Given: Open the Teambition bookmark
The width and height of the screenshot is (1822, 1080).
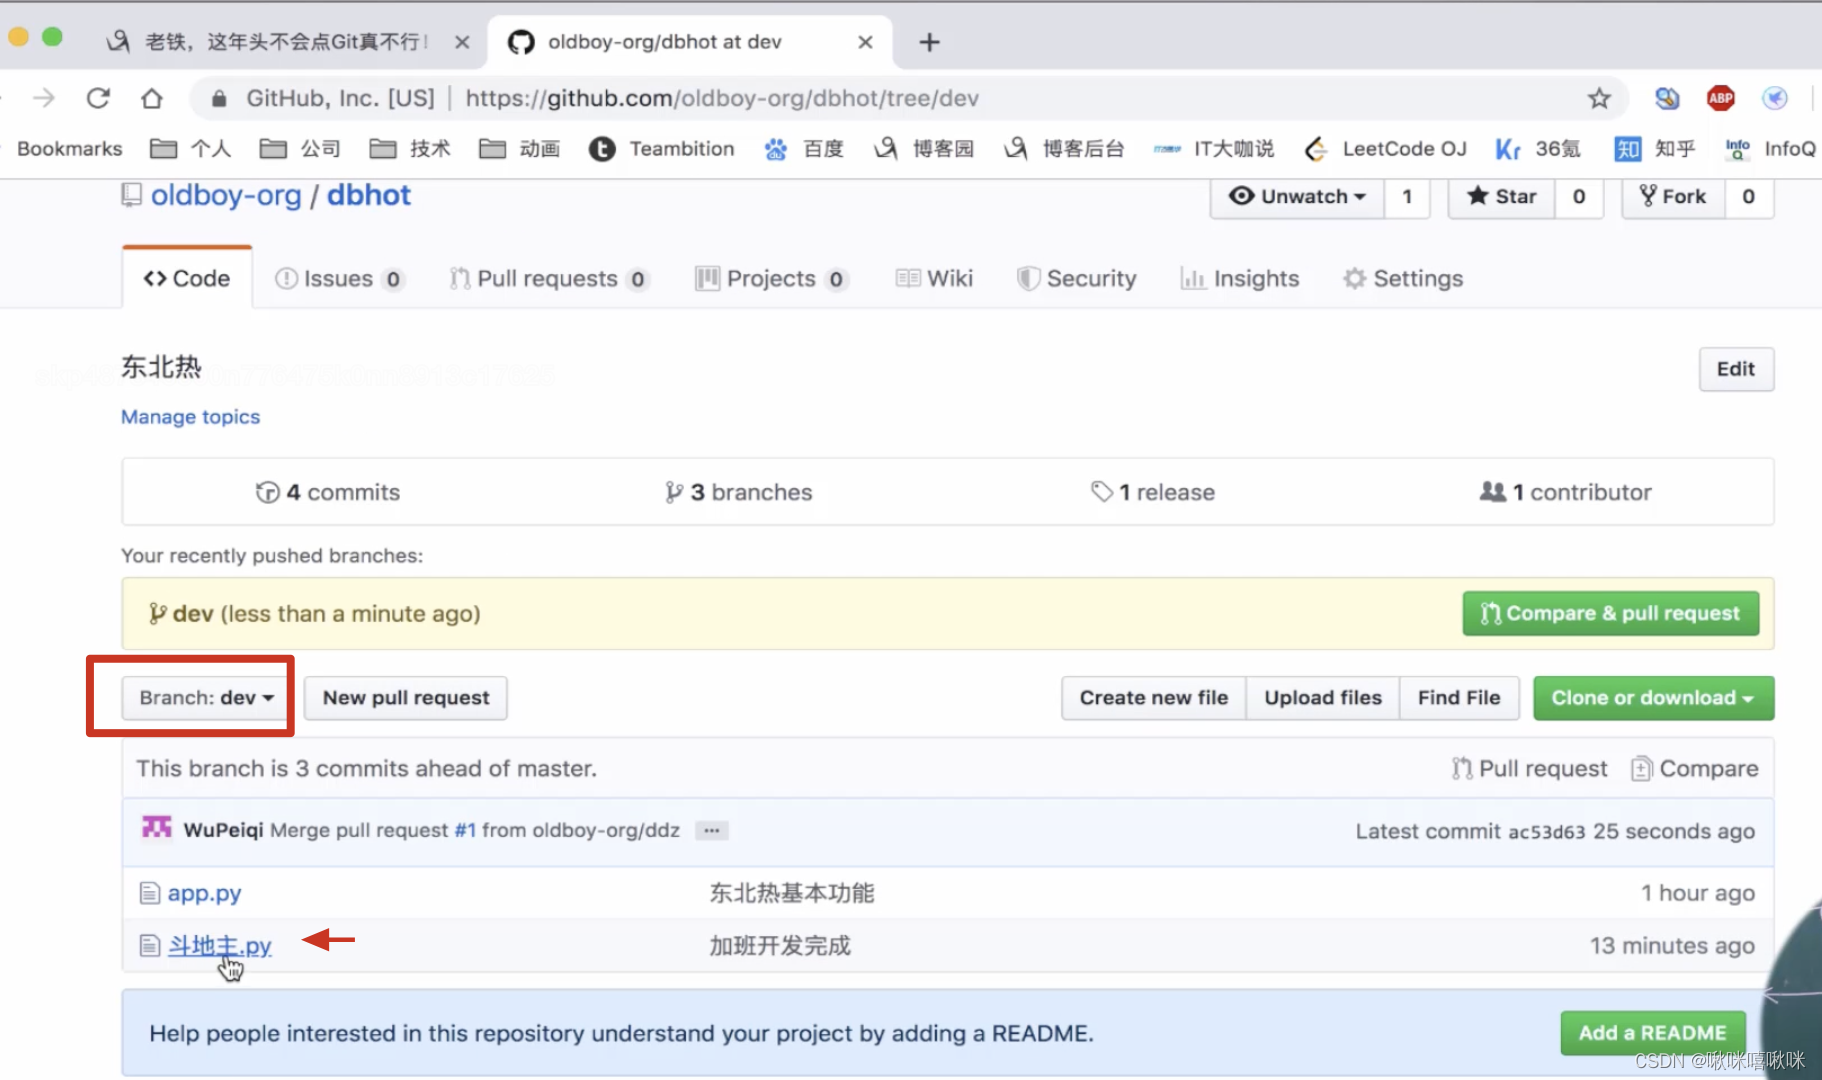Looking at the screenshot, I should [661, 149].
